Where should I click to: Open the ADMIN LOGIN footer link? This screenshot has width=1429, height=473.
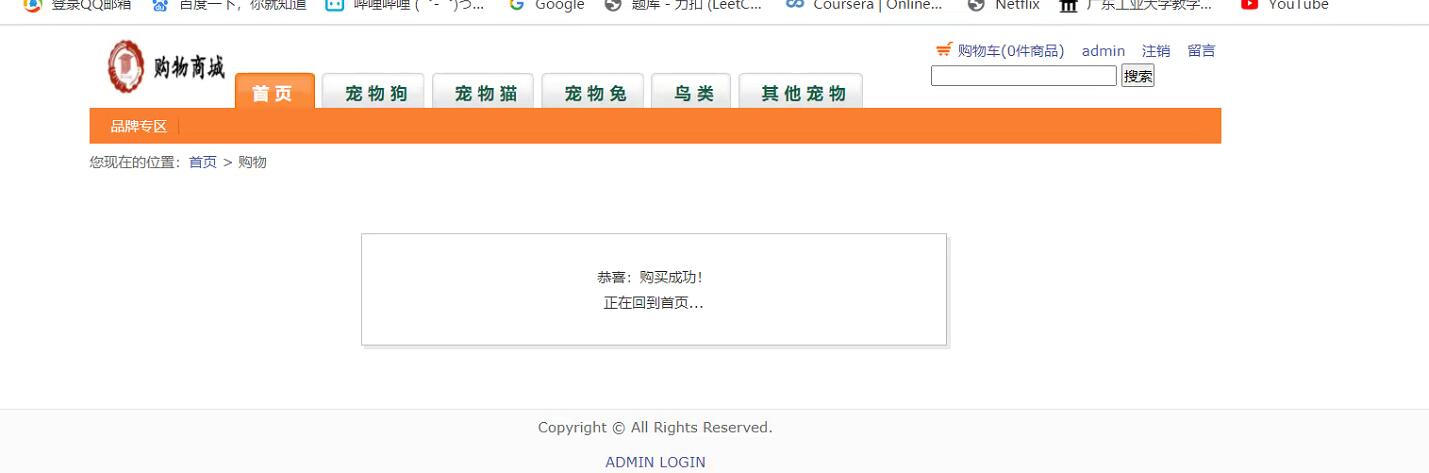(655, 462)
